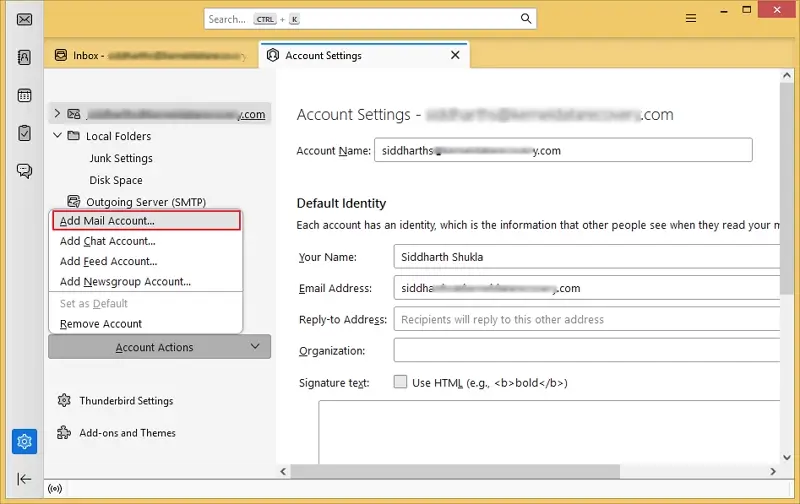Click the Thunderbird Settings gear icon

[64, 400]
